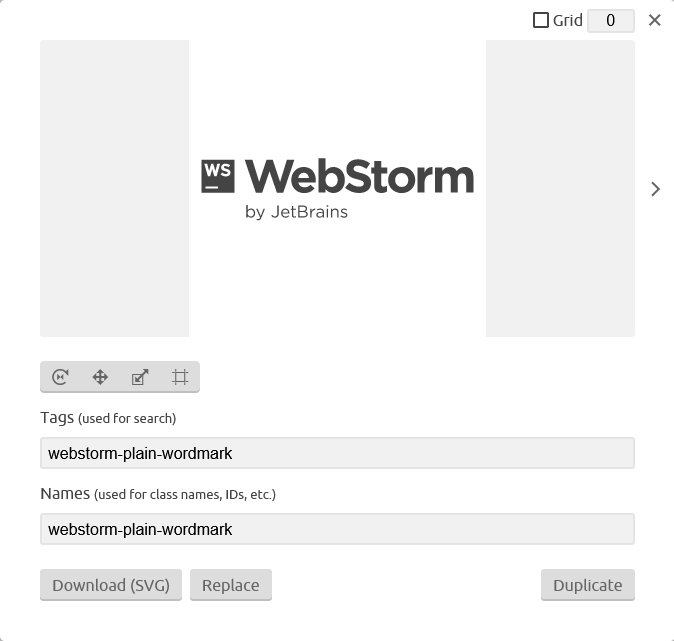Click the Tags input field
Screen dimensions: 674x641
tap(337, 453)
